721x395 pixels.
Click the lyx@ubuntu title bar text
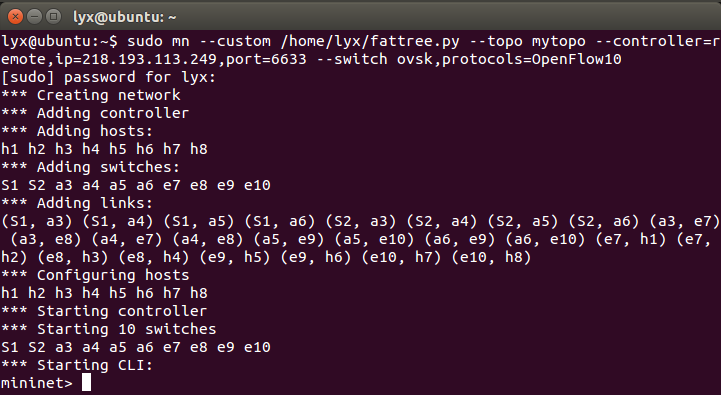click(x=125, y=17)
